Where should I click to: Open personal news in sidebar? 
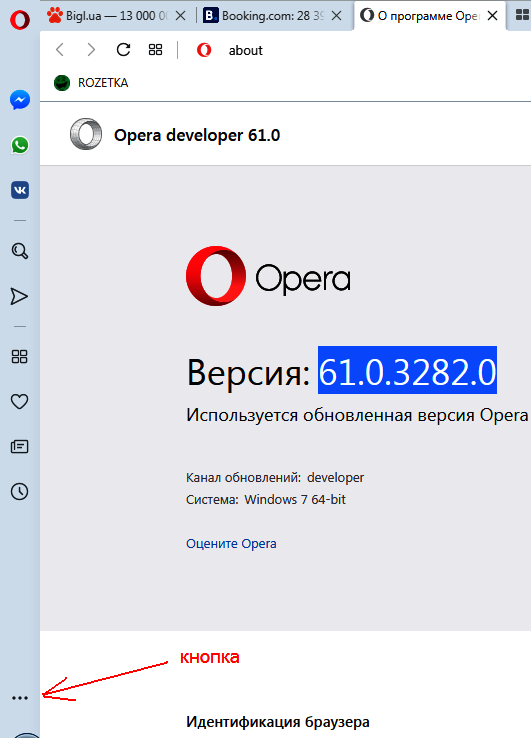[19, 446]
